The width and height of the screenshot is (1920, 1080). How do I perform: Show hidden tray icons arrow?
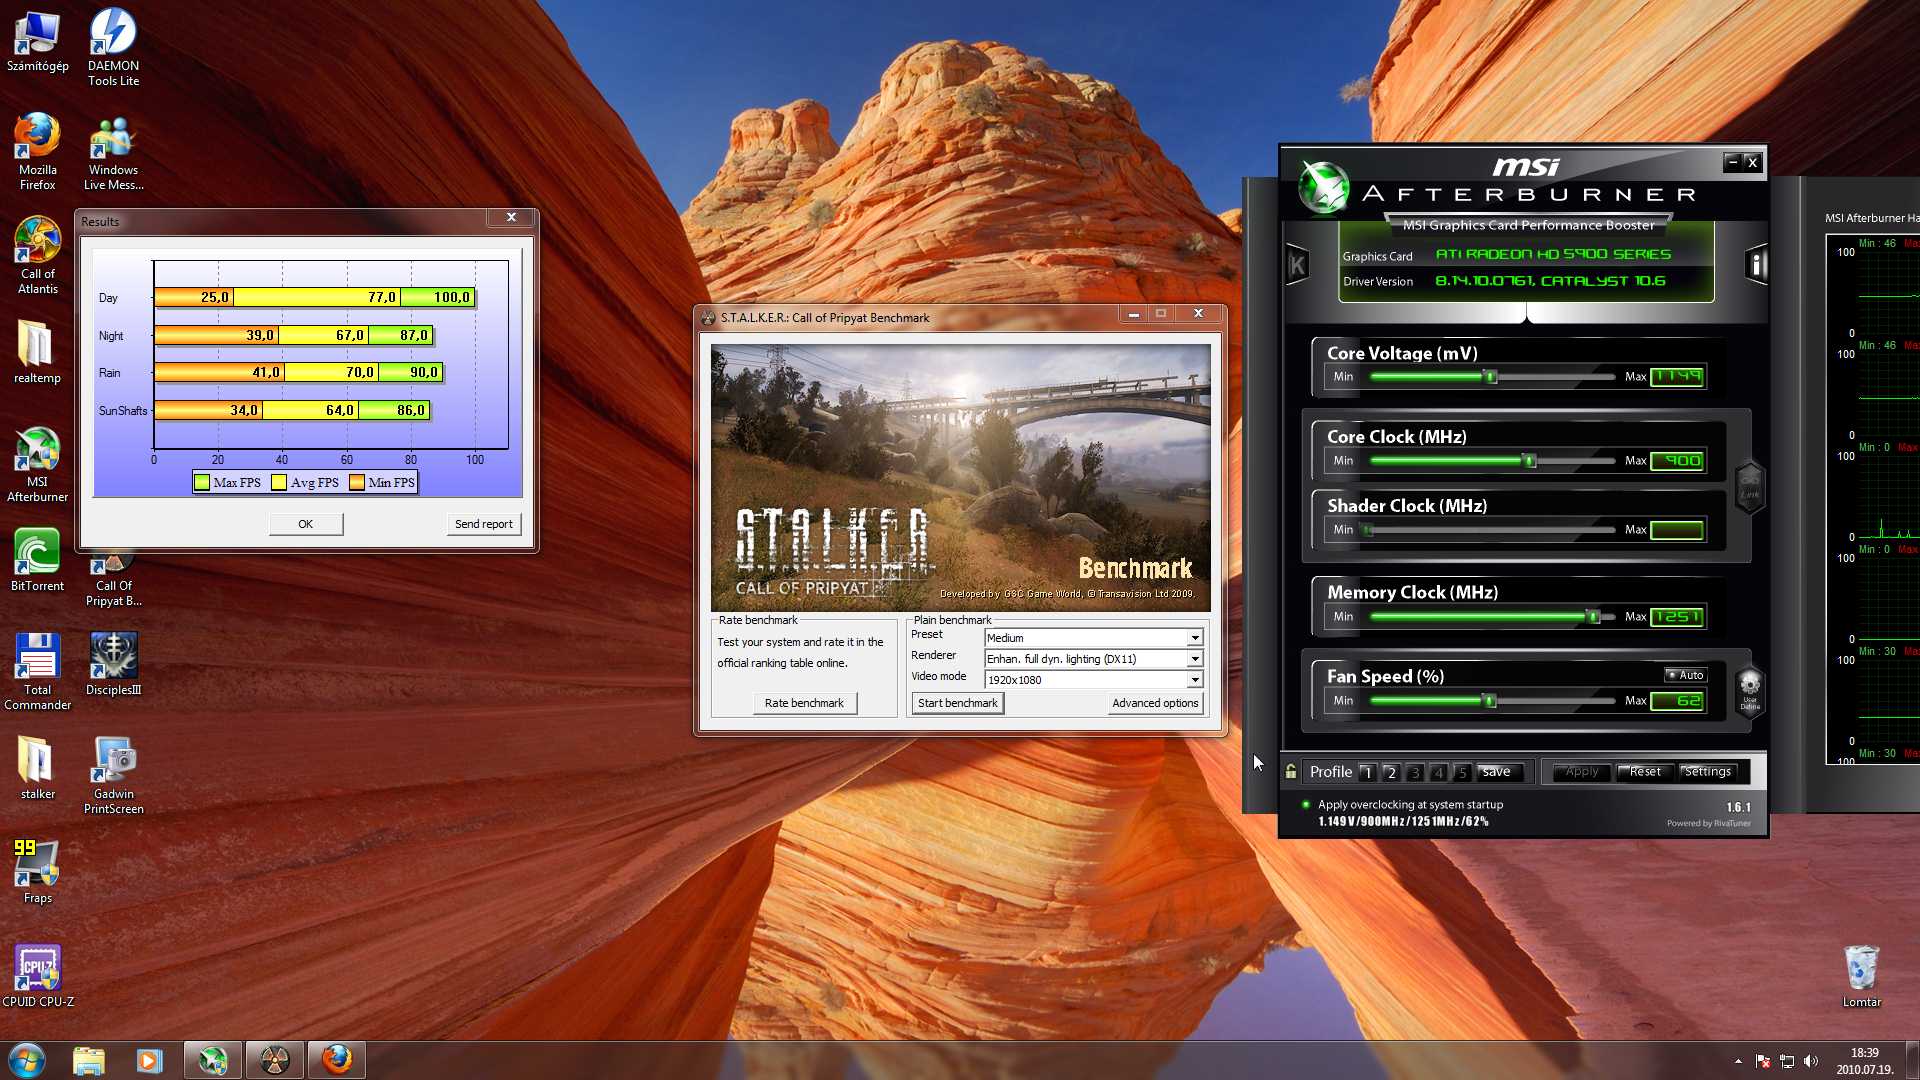coord(1738,1061)
